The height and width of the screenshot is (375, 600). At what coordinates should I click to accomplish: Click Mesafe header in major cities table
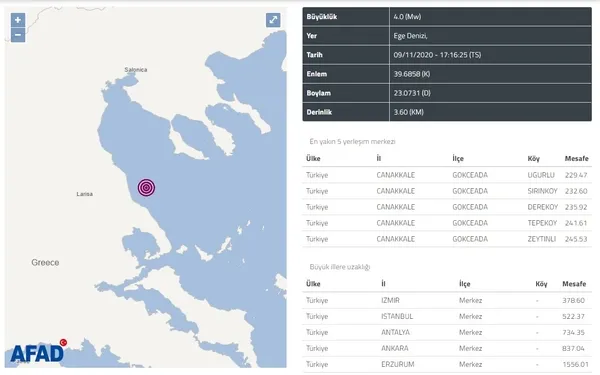[574, 284]
